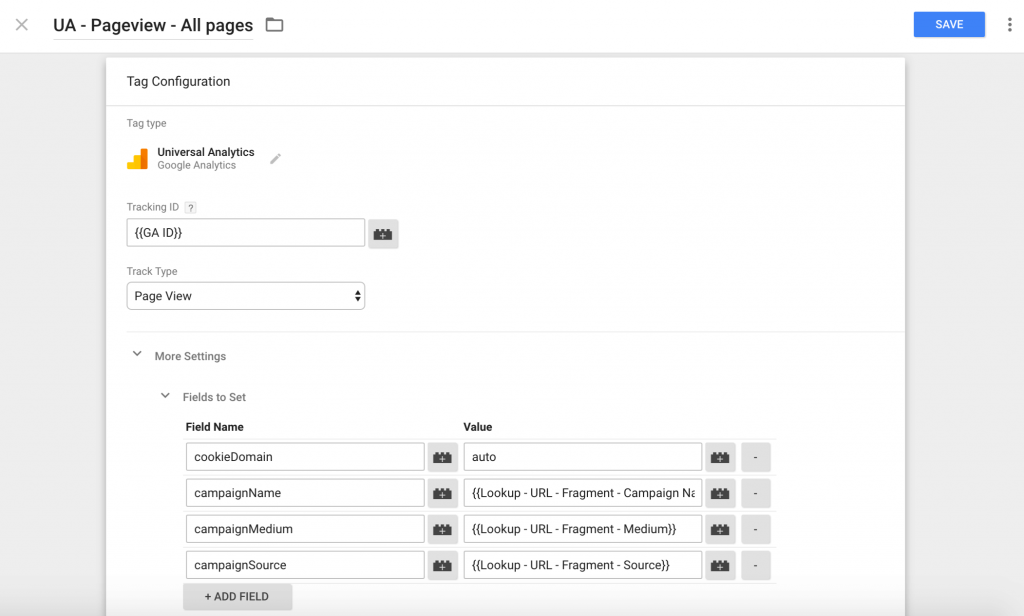The height and width of the screenshot is (616, 1024).
Task: Open the variable picker for Tracking ID
Action: coord(383,232)
